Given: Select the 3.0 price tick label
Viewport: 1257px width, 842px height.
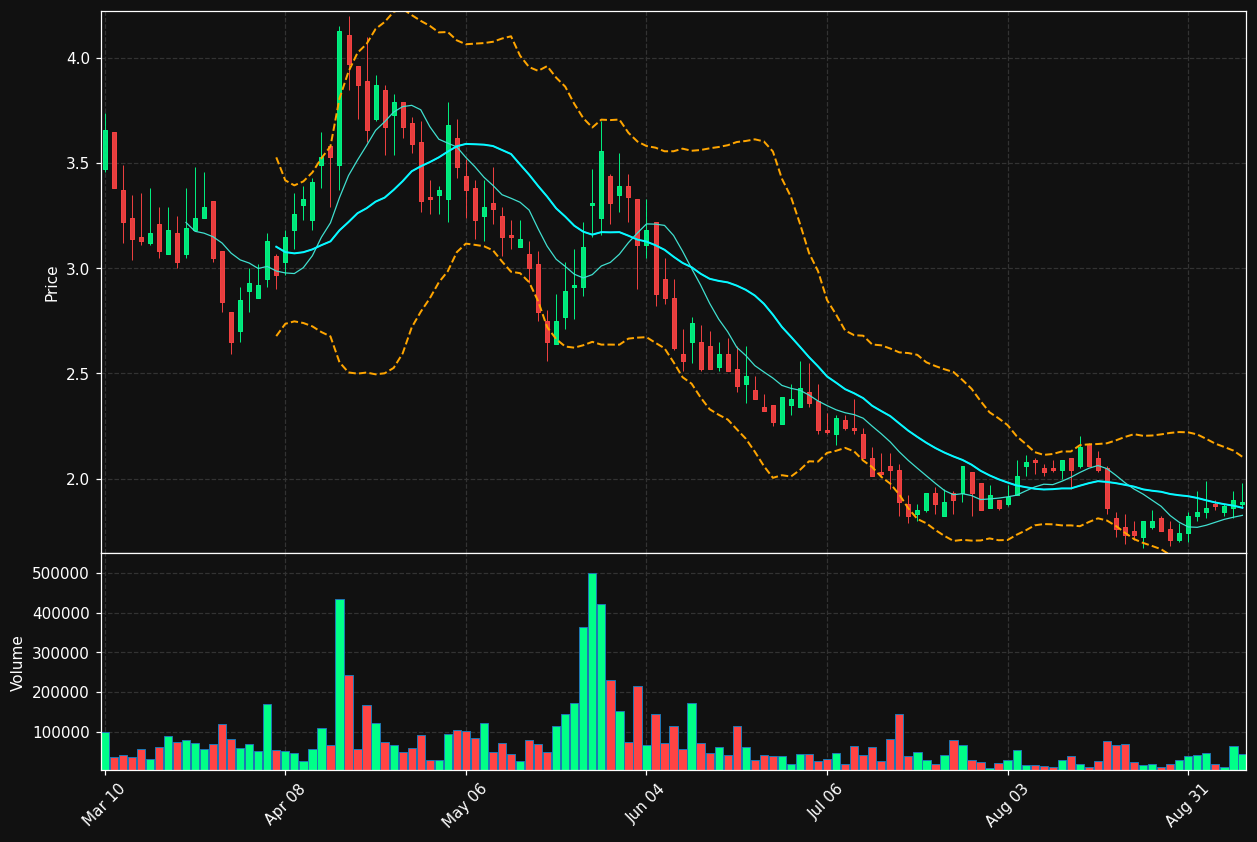Looking at the screenshot, I should pyautogui.click(x=77, y=269).
